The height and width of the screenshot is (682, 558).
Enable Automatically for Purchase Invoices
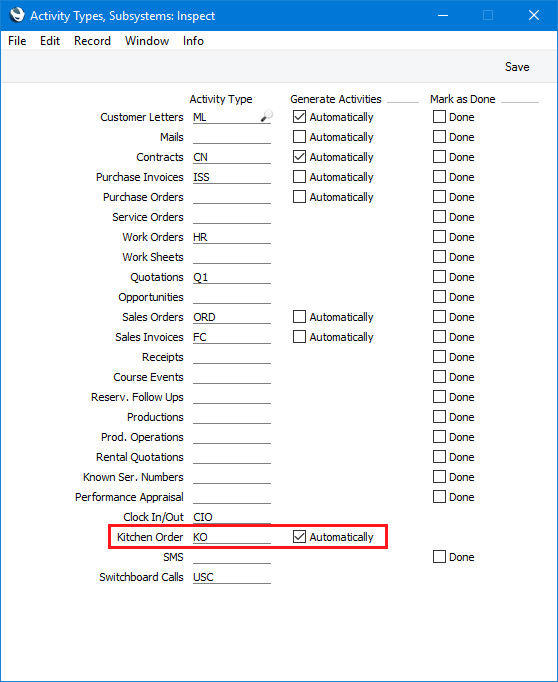(x=299, y=177)
